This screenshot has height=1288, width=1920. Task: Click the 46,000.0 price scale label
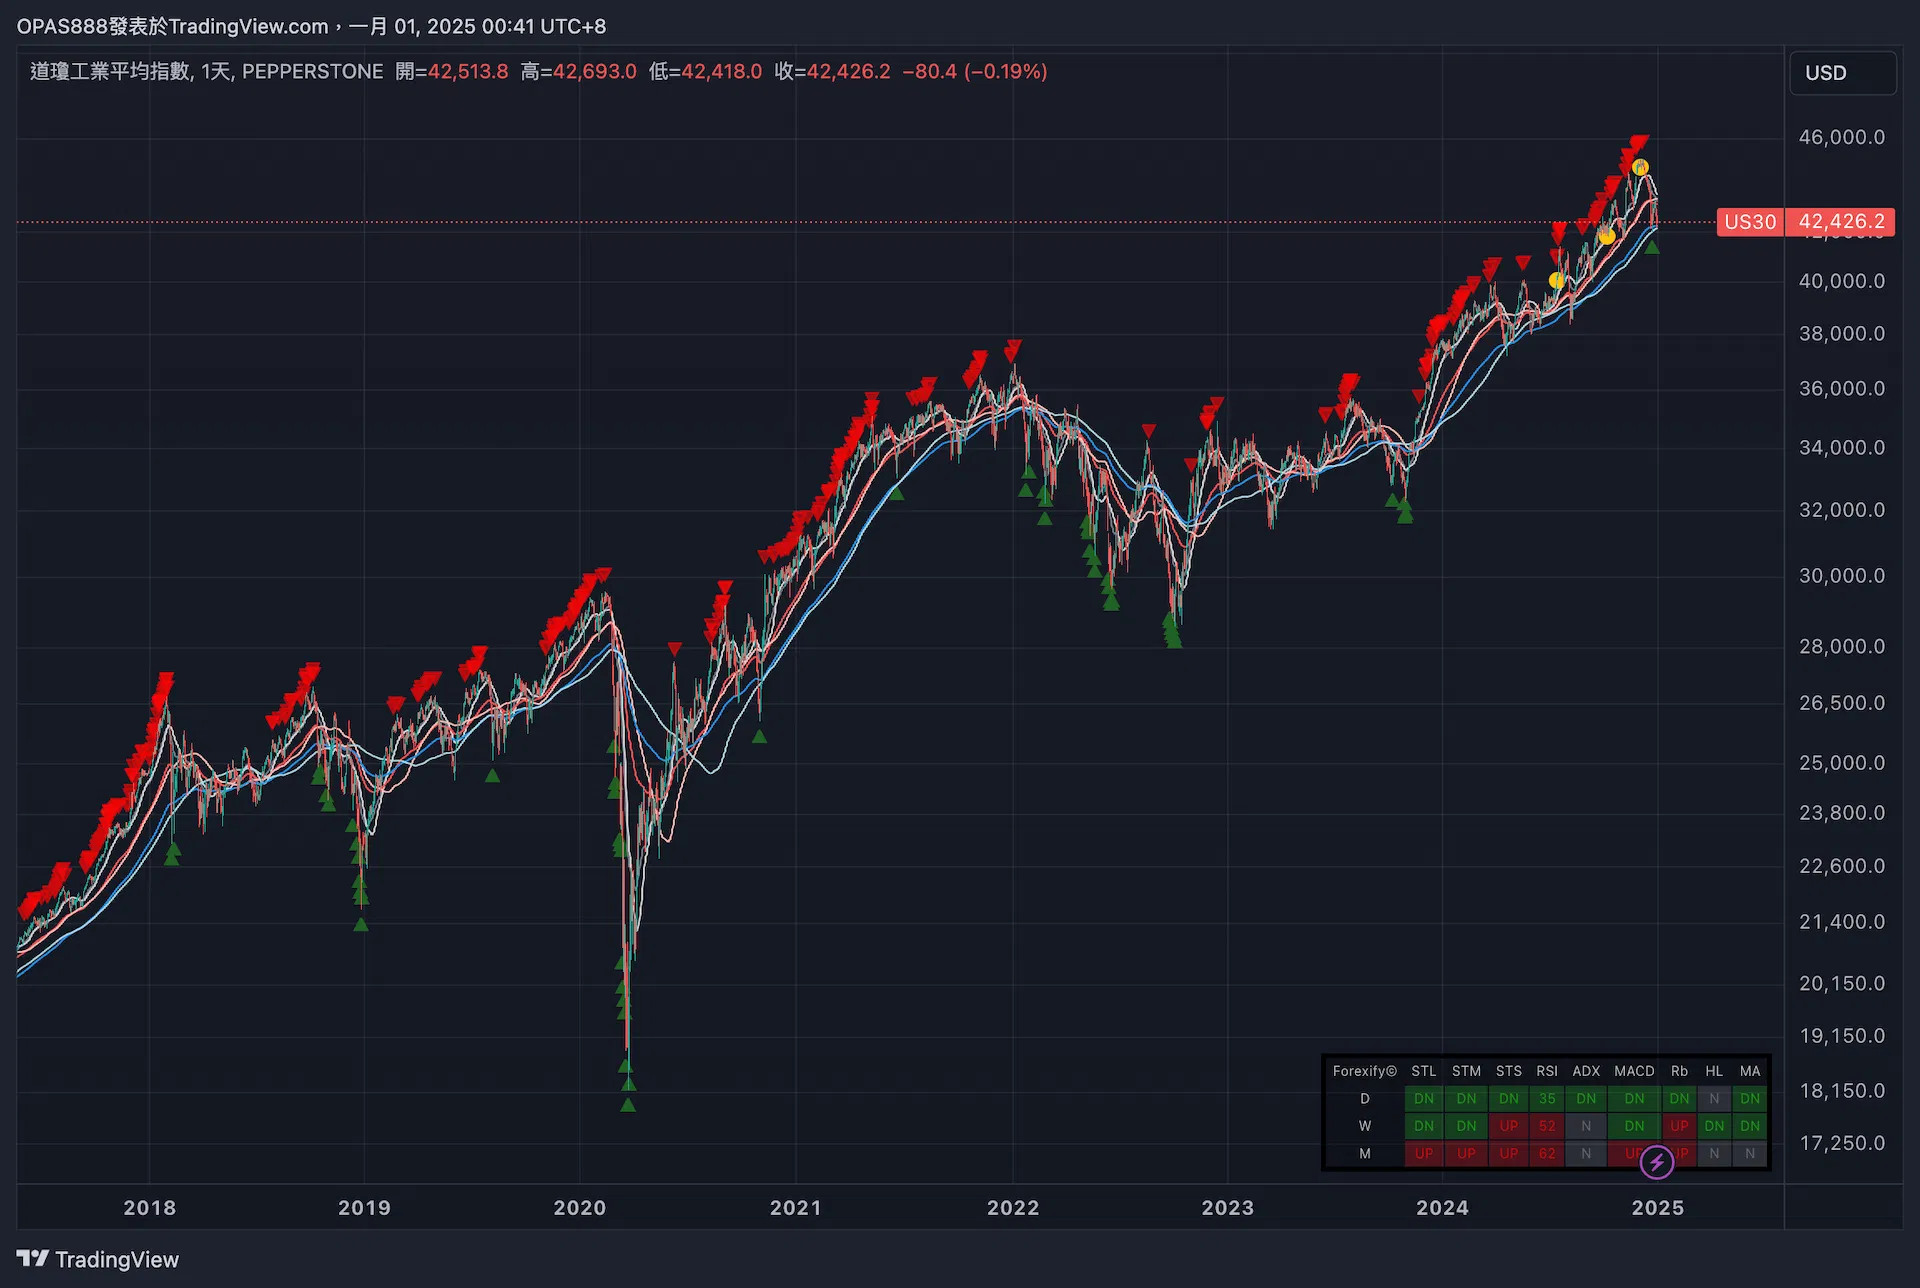(1842, 137)
